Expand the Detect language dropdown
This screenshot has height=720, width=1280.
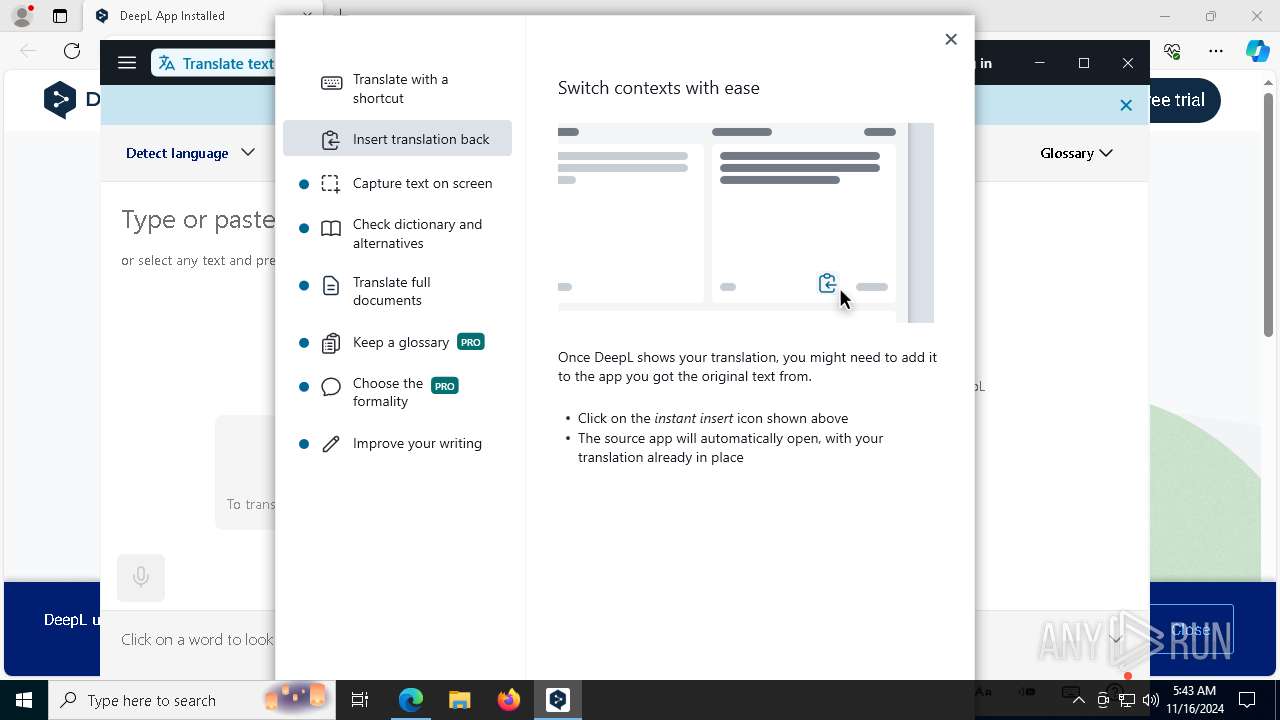190,153
